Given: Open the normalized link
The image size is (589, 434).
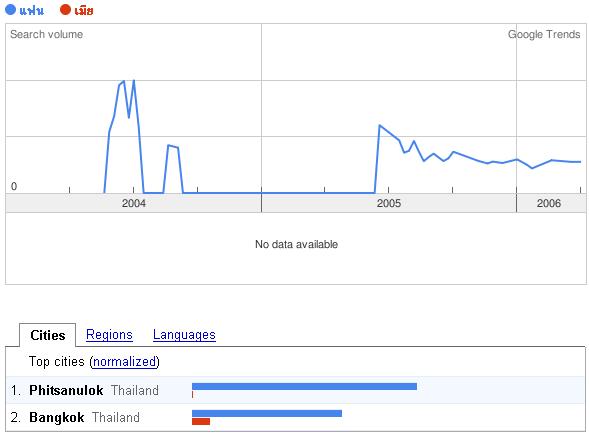Looking at the screenshot, I should (124, 361).
